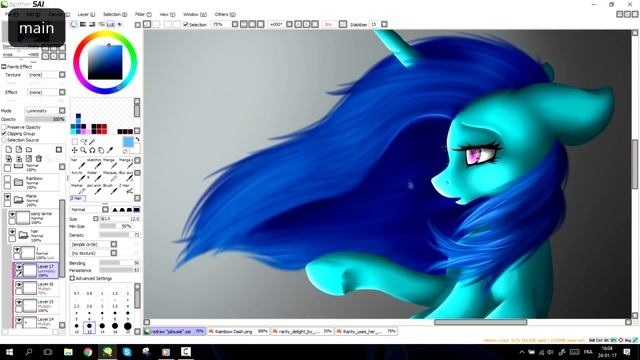Hide Layer 16 with its eye icon
Viewport: 640px width, 360px height.
coord(19,285)
